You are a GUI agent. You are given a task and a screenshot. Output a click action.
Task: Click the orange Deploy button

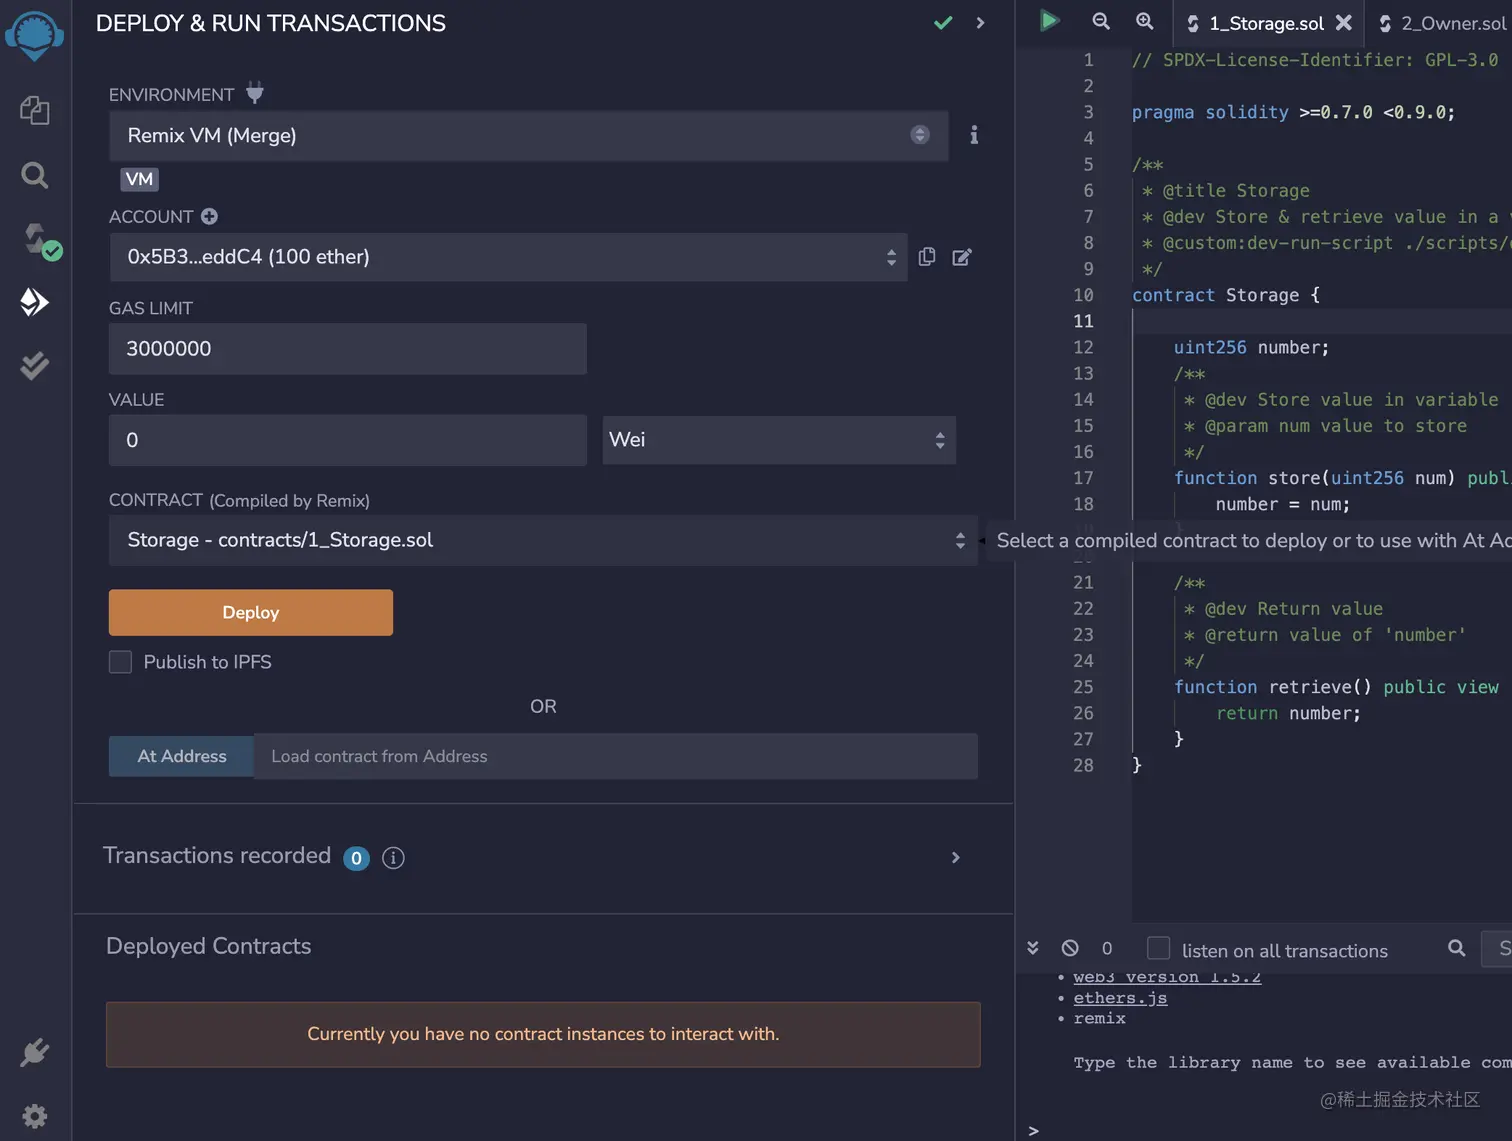[x=251, y=612]
